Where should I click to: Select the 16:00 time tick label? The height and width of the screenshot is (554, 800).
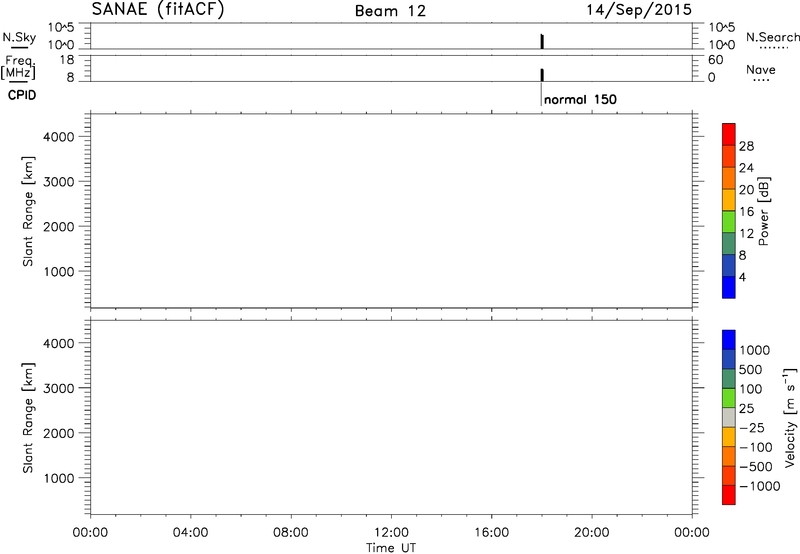click(491, 532)
